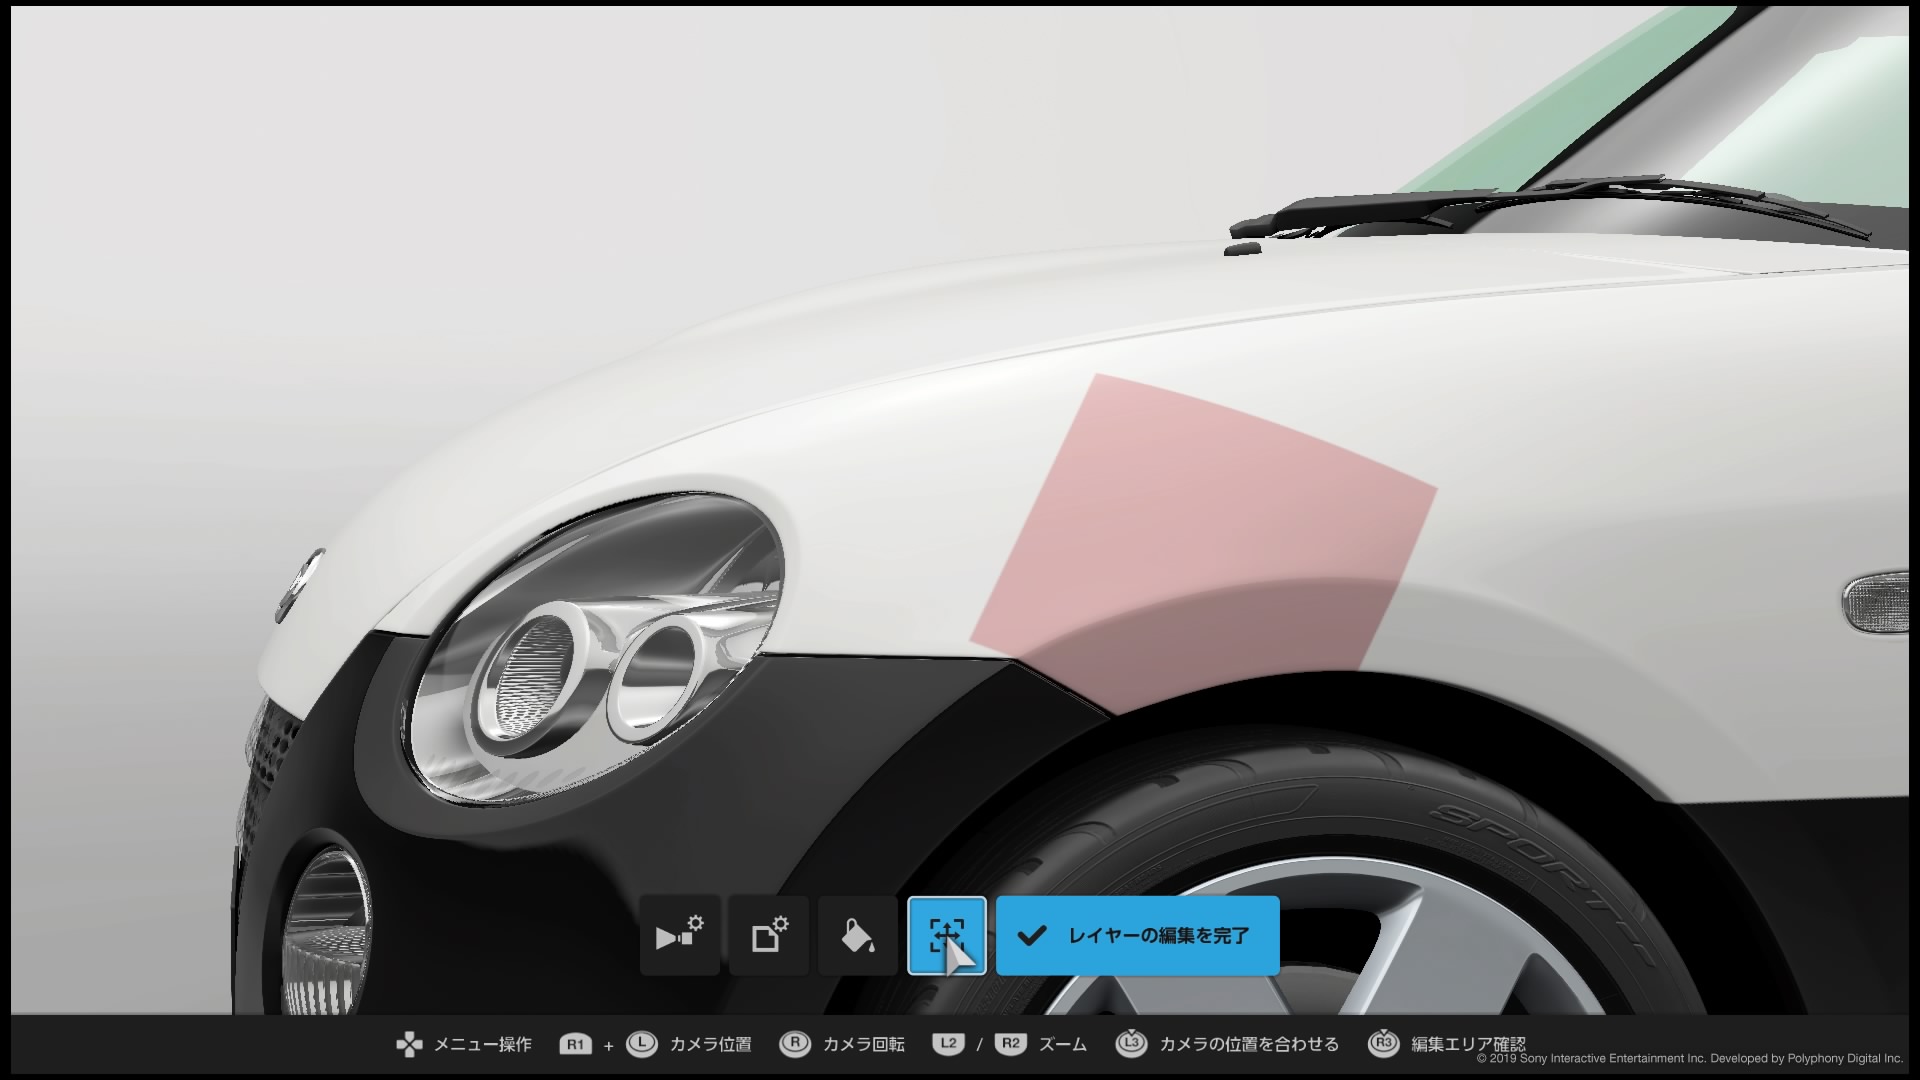1920x1080 pixels.
Task: Click the L2 button icon
Action: tap(948, 1044)
